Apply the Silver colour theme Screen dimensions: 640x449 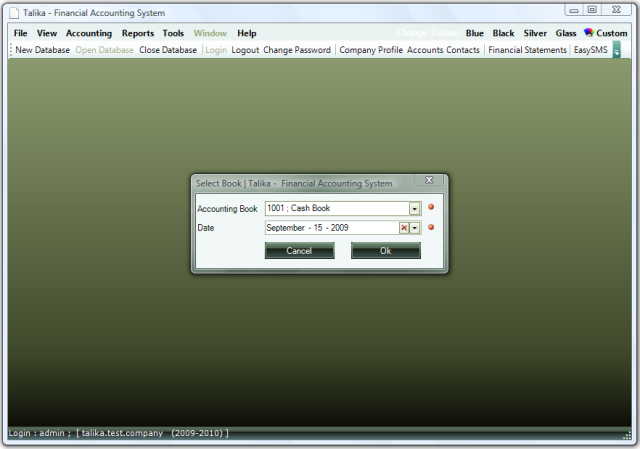click(535, 33)
